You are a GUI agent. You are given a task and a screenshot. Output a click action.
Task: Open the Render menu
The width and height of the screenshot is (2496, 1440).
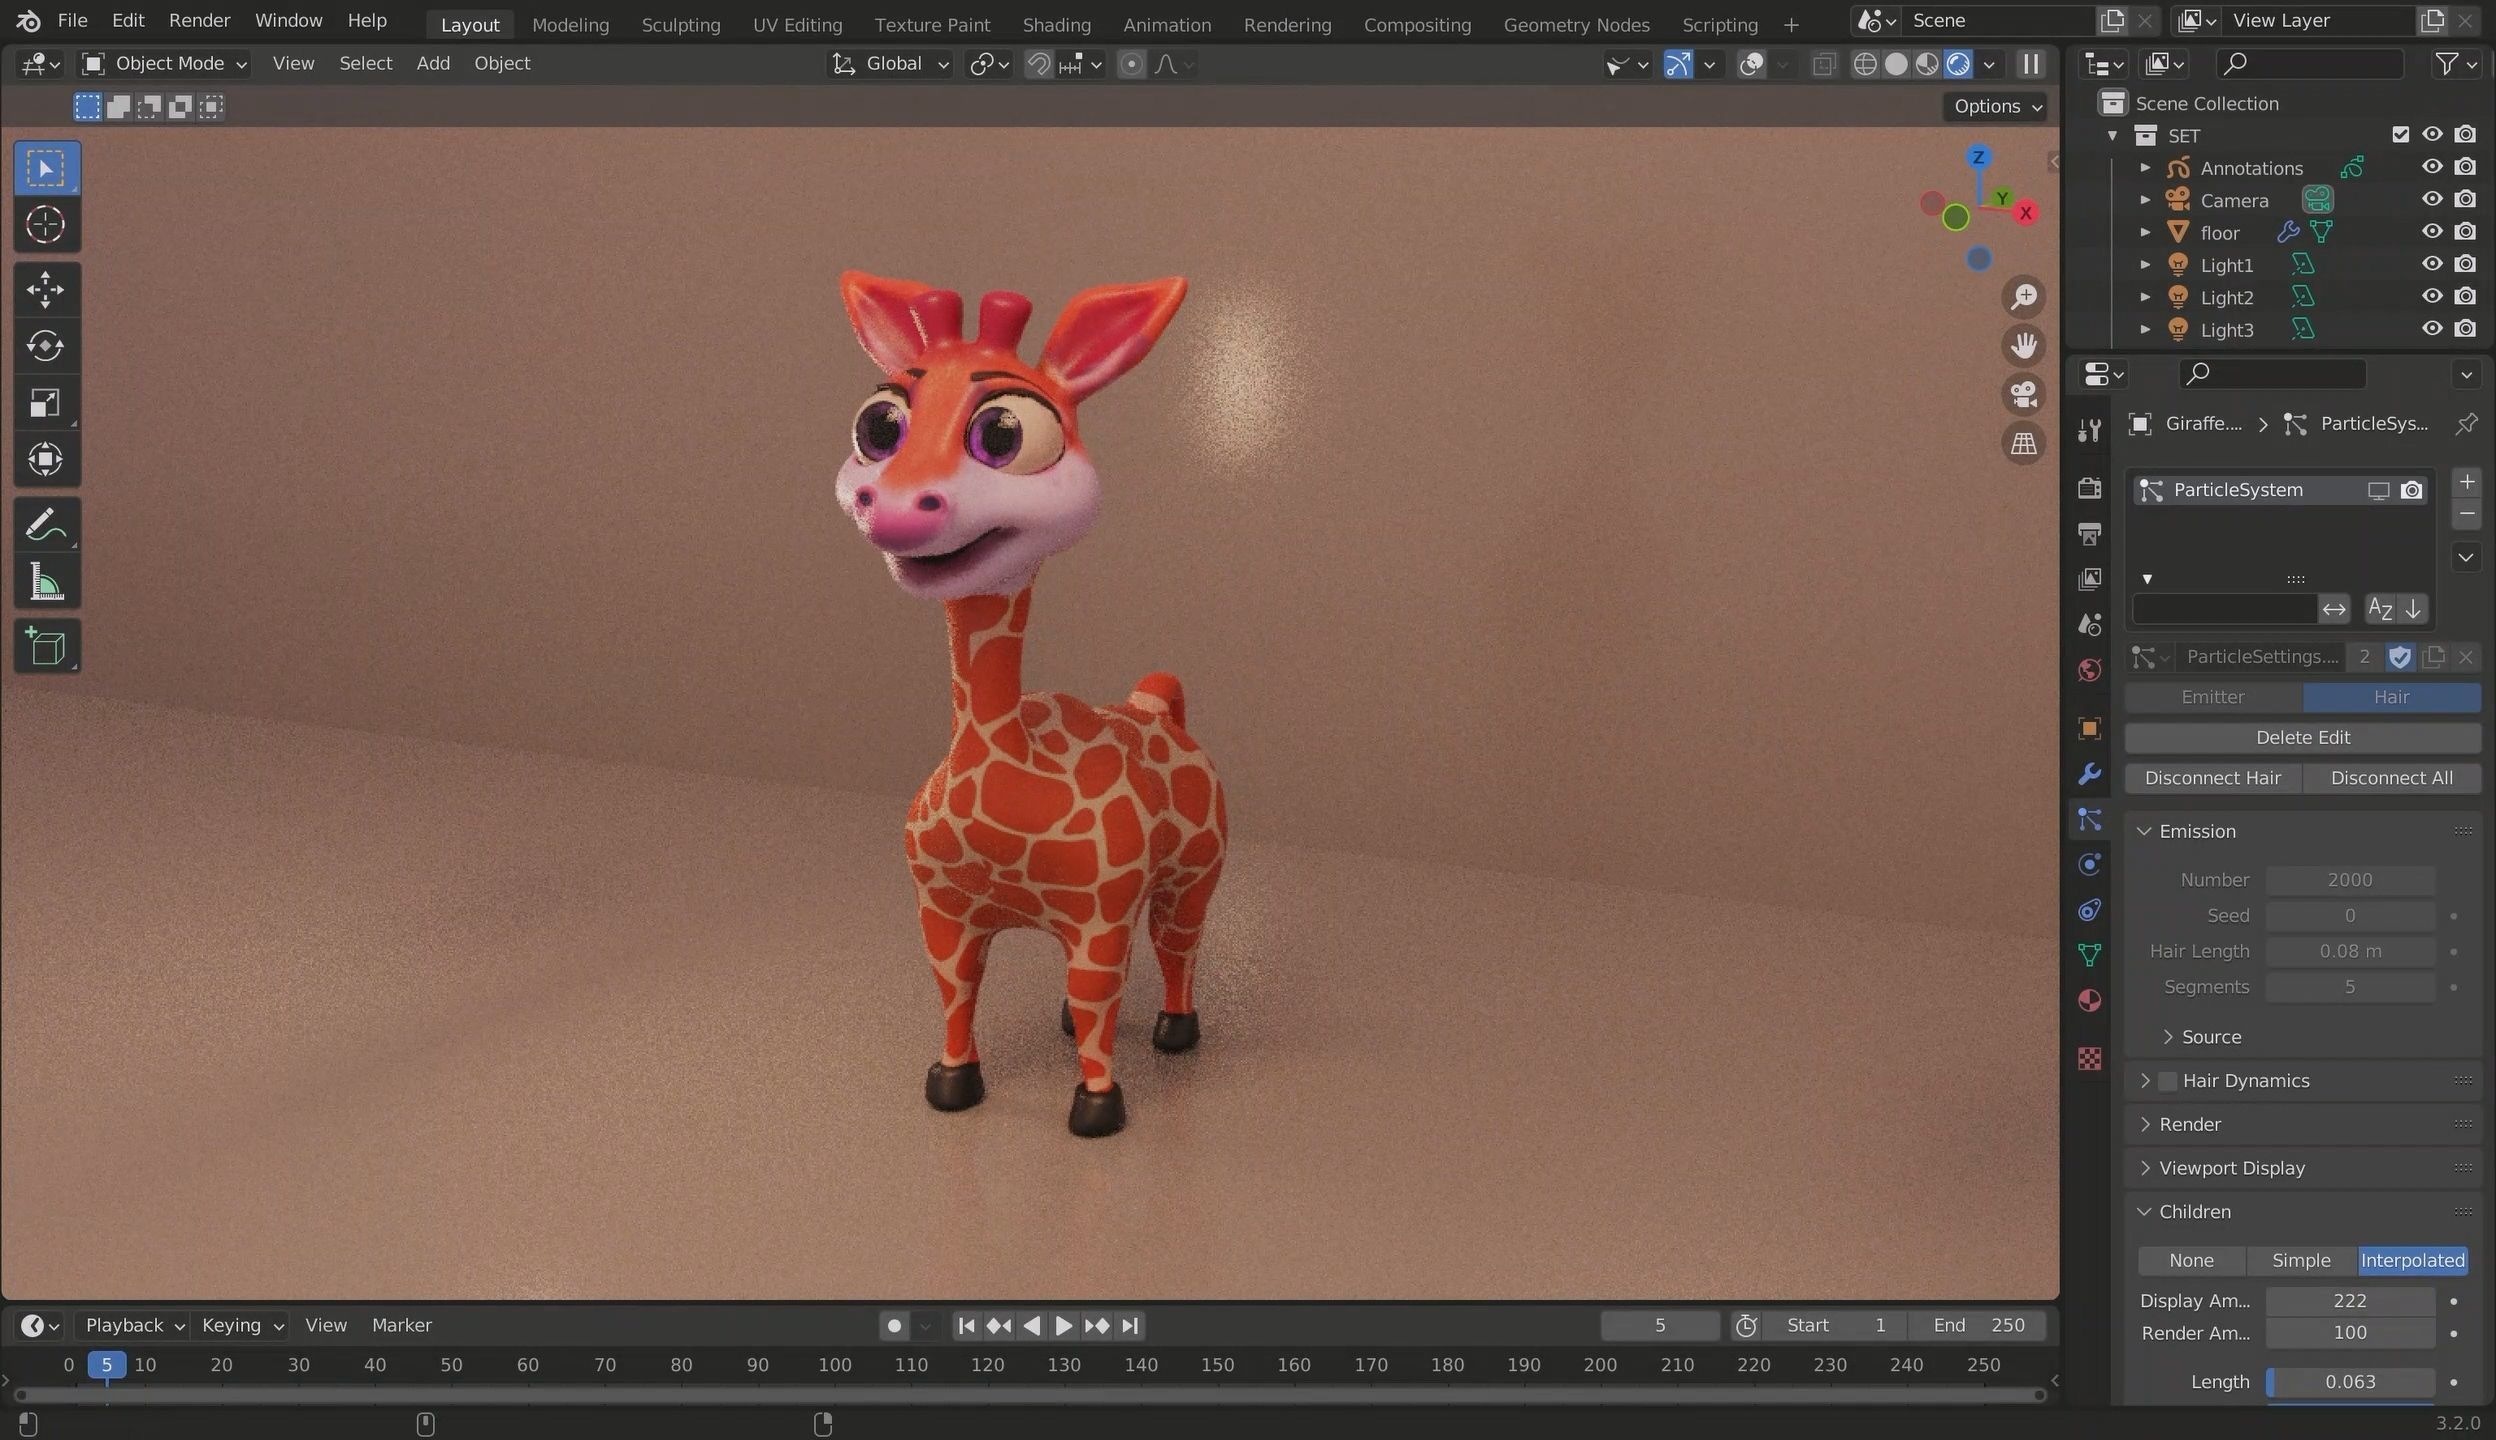coord(199,20)
